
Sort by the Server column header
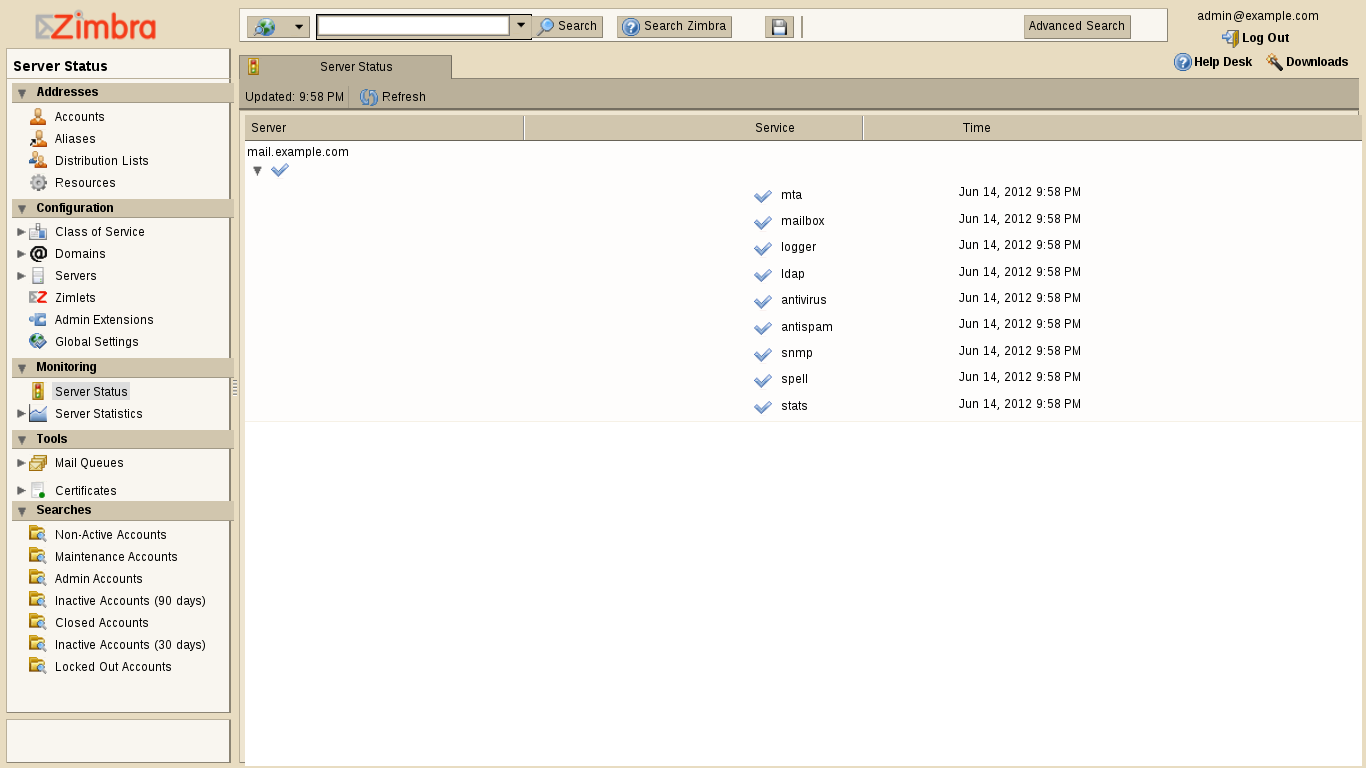tap(384, 128)
